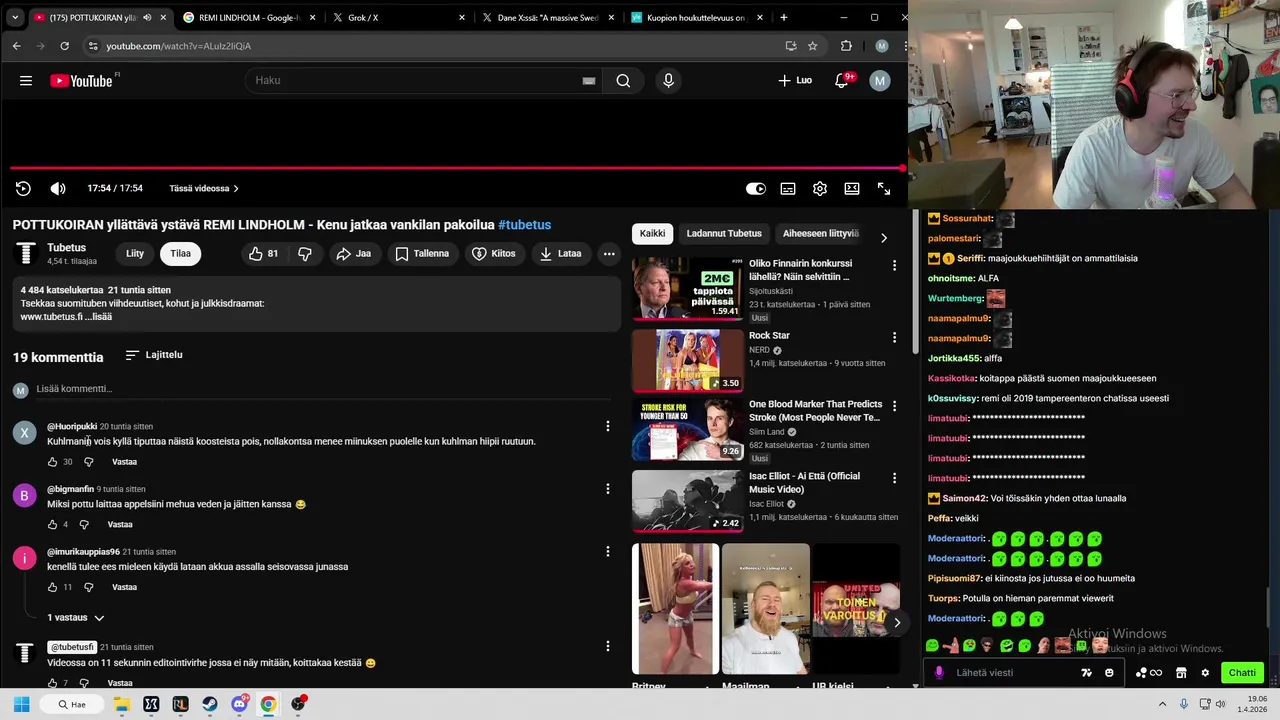Open the Isac Elliot video thumbnail
Screen dimensions: 1280x720
pos(688,502)
